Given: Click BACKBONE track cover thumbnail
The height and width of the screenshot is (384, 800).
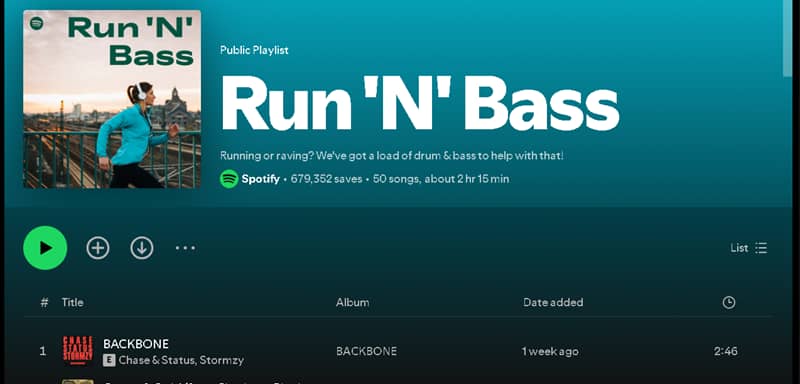Looking at the screenshot, I should tap(78, 351).
